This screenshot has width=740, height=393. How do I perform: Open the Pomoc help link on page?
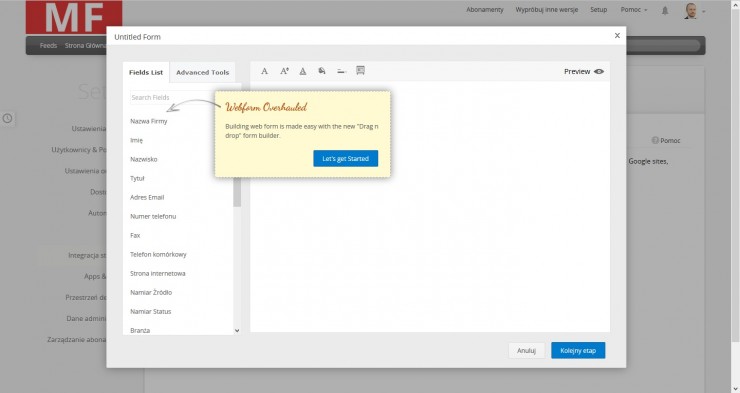[x=666, y=141]
